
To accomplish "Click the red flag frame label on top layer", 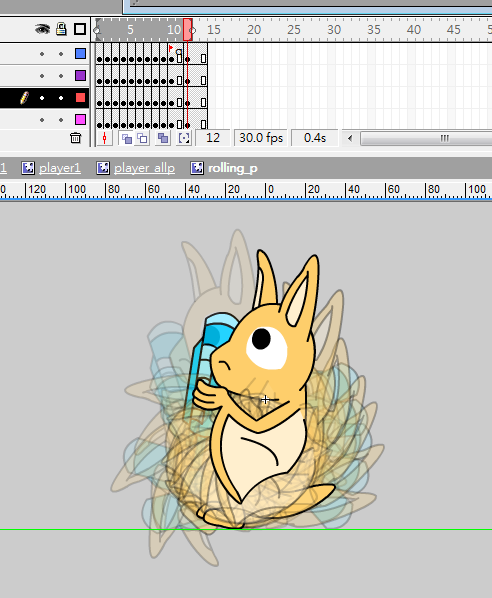I will pyautogui.click(x=170, y=48).
